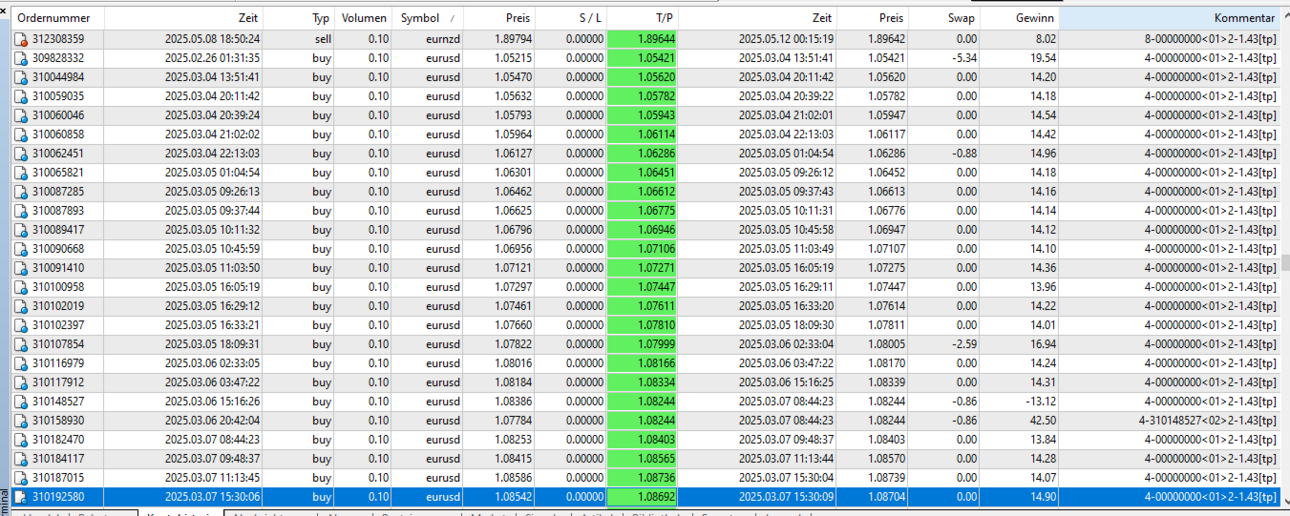Image resolution: width=1290 pixels, height=516 pixels.
Task: Sort by the Kommentar column header
Action: point(1170,18)
